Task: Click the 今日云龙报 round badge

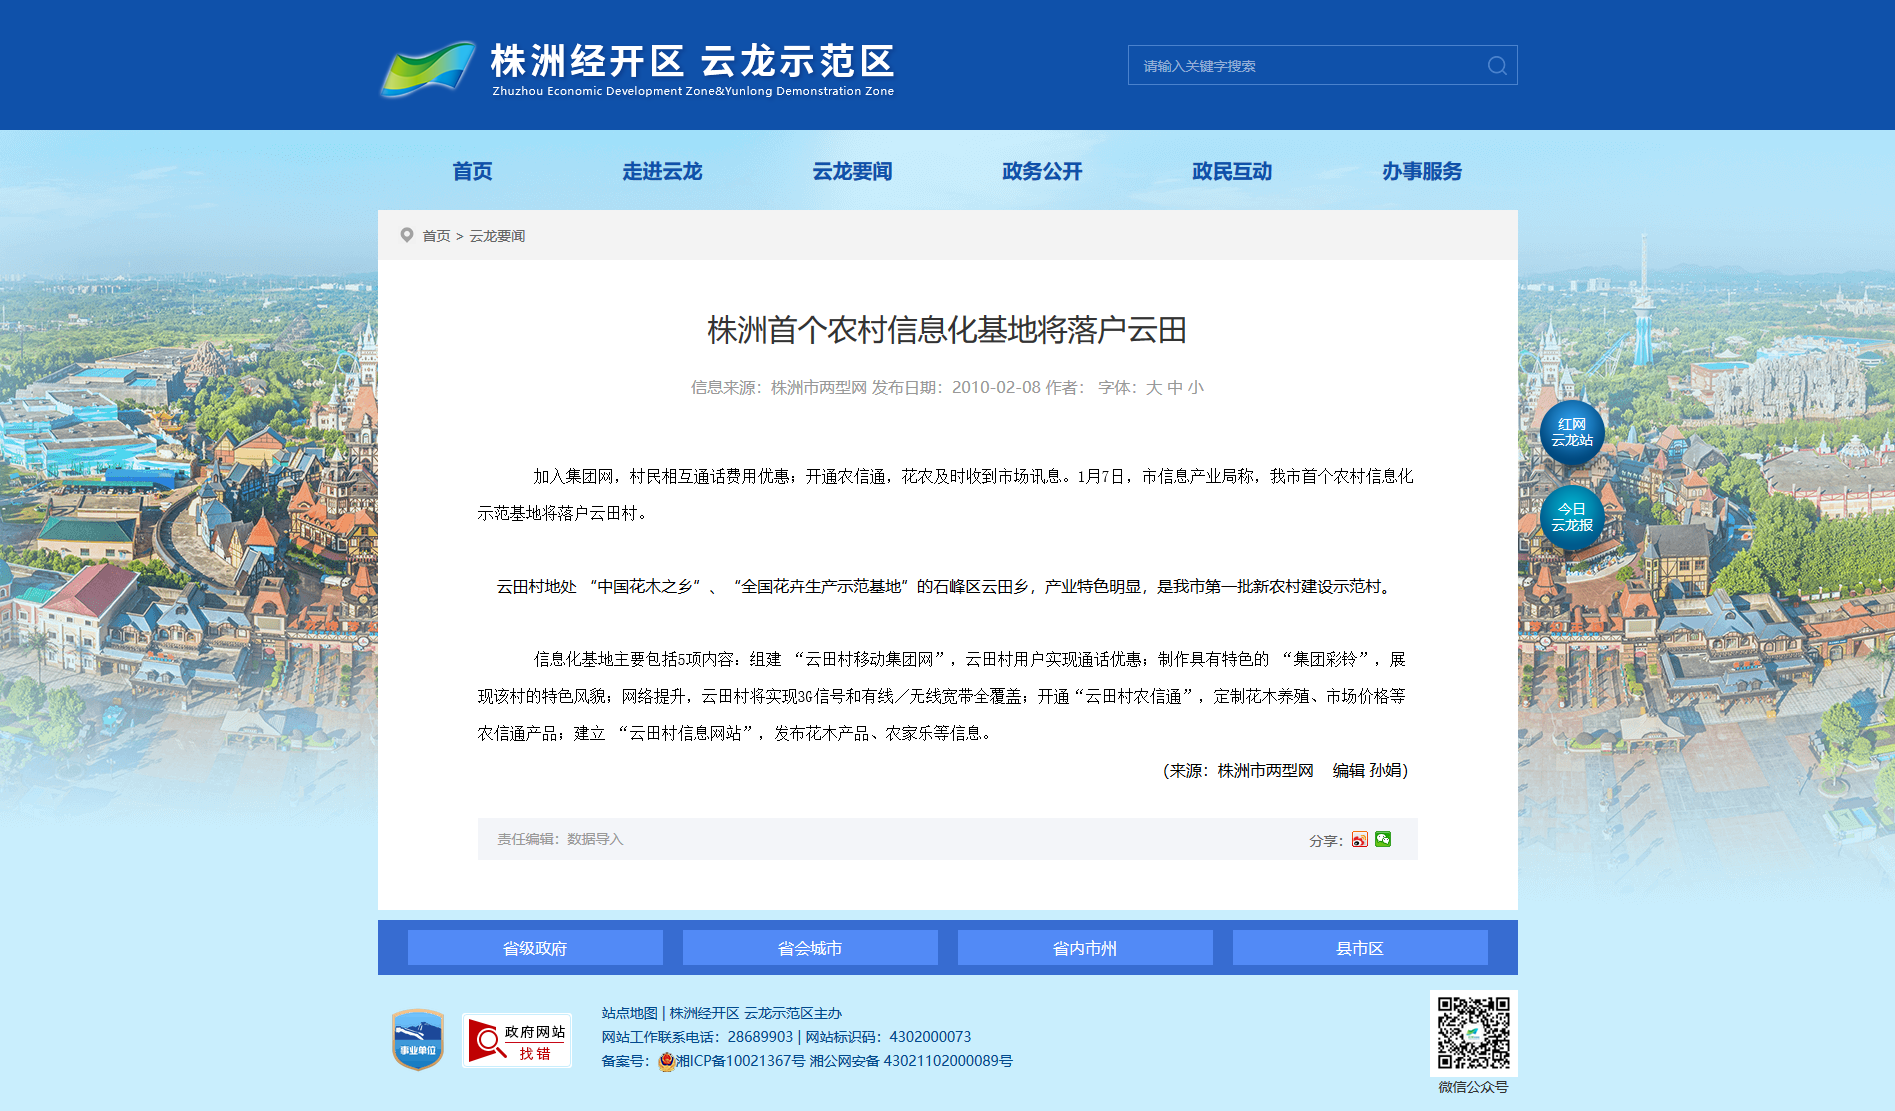Action: coord(1571,518)
